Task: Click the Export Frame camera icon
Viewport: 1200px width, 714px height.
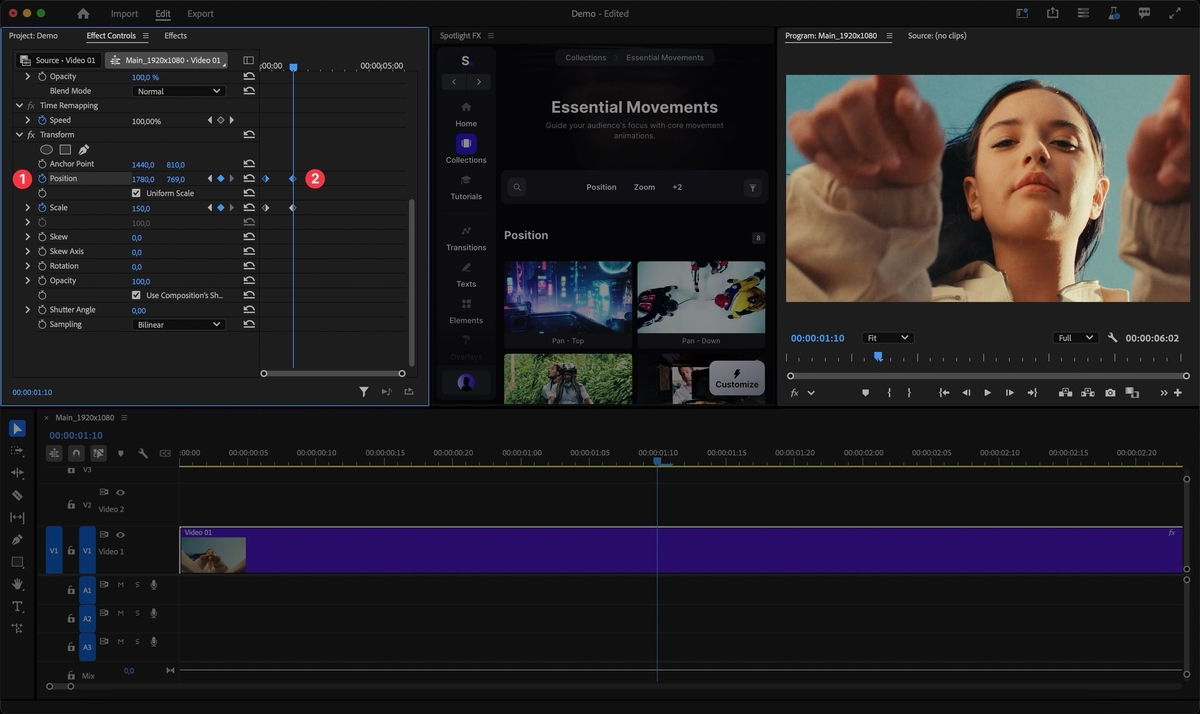Action: click(x=1110, y=393)
